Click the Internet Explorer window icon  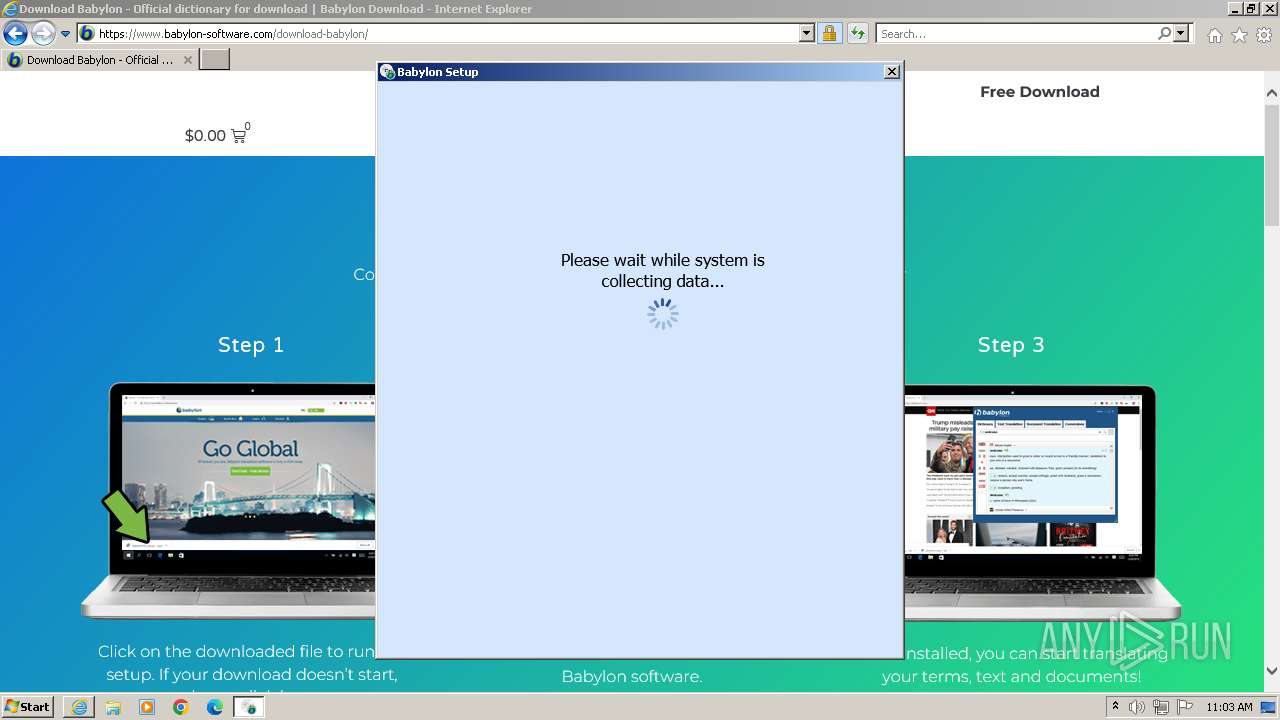coord(10,9)
